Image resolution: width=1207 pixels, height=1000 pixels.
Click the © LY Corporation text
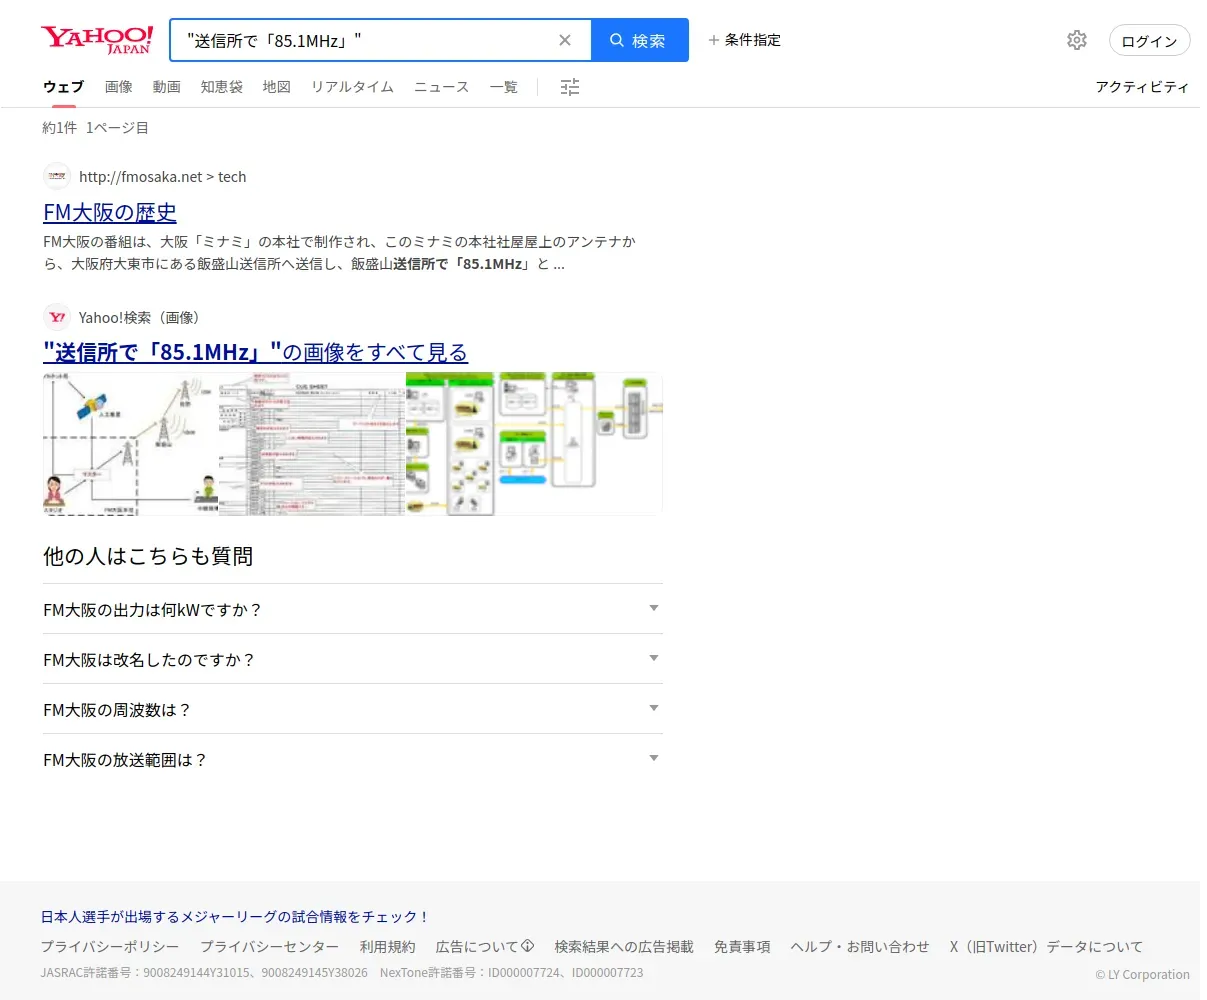(x=1142, y=974)
